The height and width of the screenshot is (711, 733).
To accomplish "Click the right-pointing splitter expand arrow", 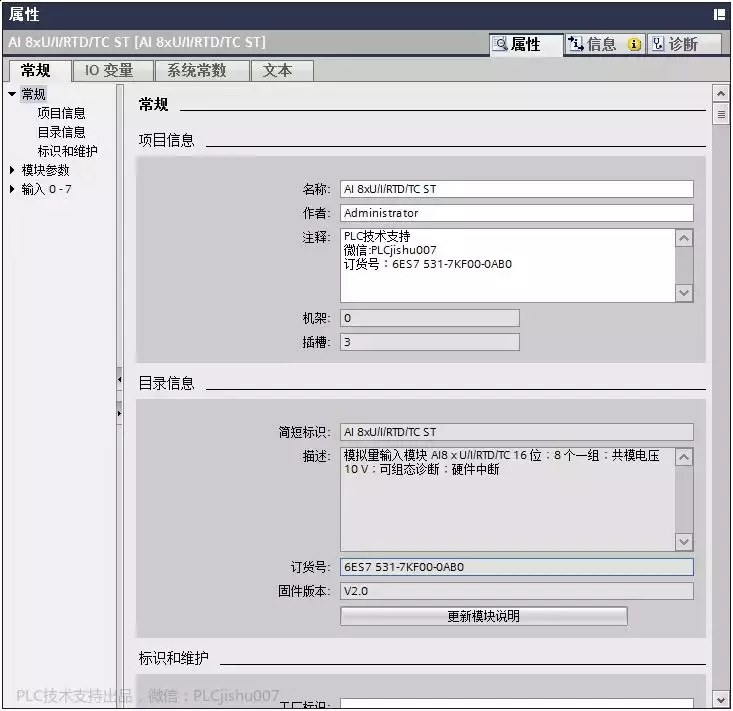I will tap(119, 411).
